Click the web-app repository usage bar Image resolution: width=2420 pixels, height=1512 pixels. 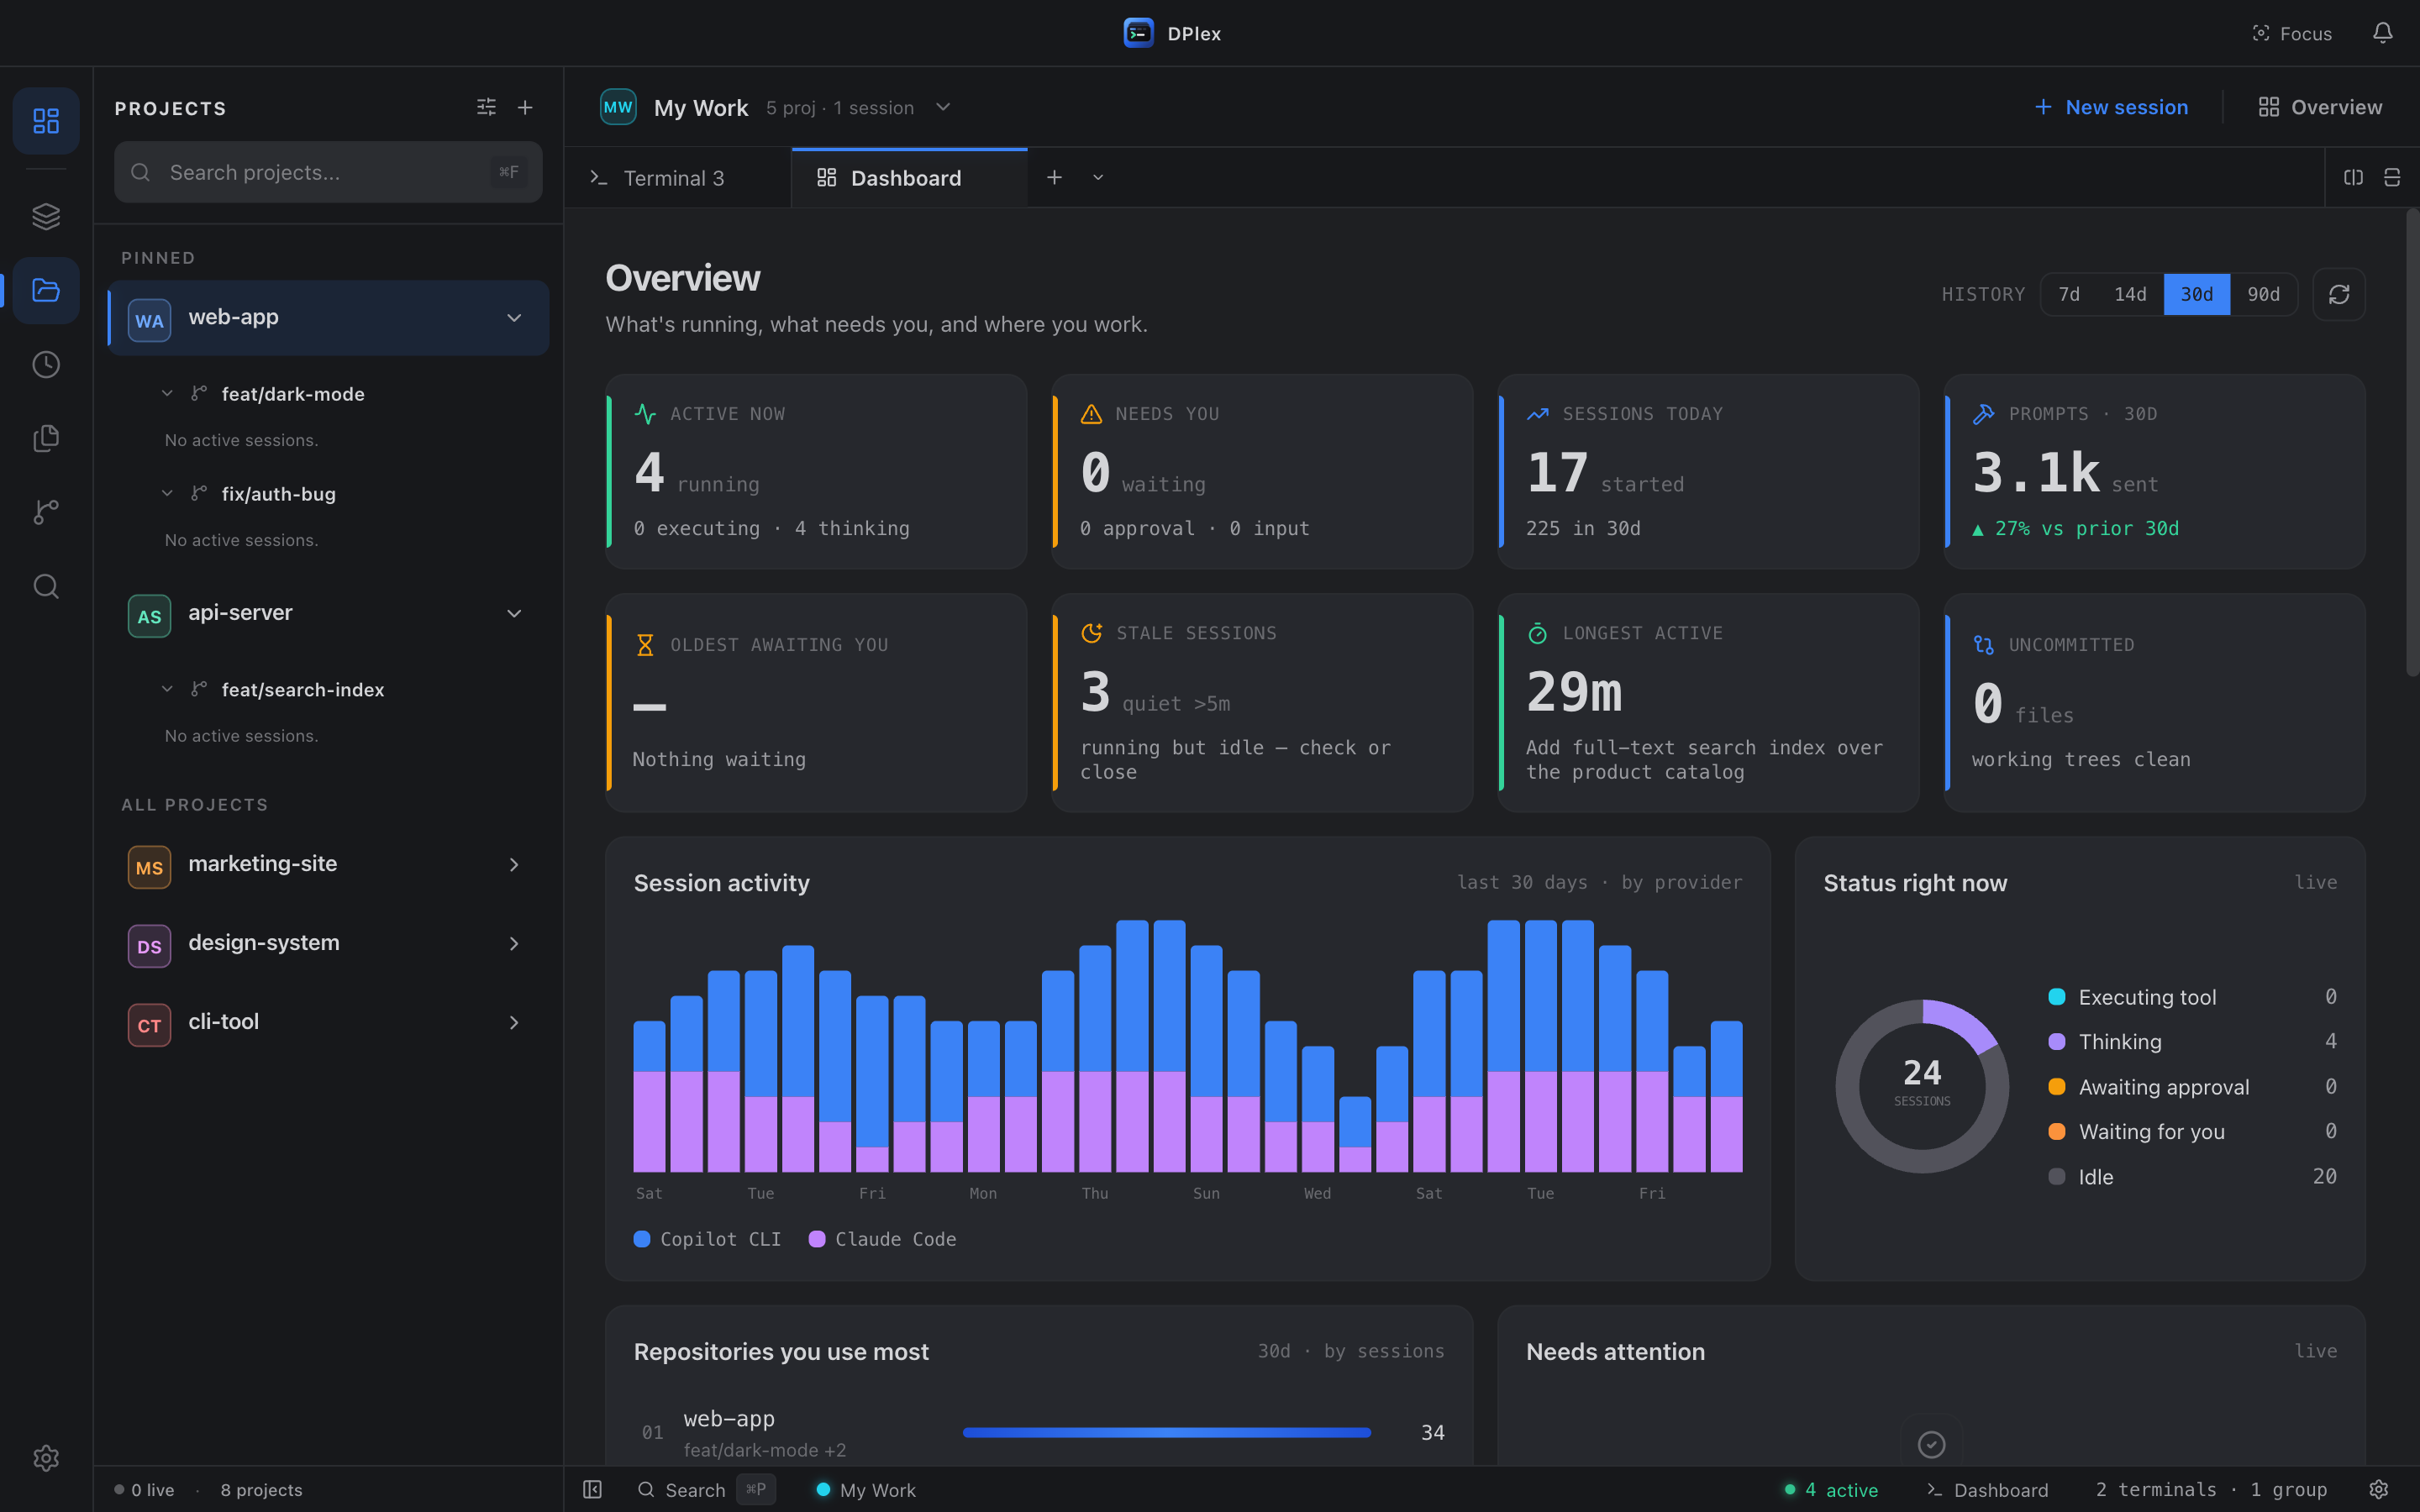click(x=1166, y=1432)
